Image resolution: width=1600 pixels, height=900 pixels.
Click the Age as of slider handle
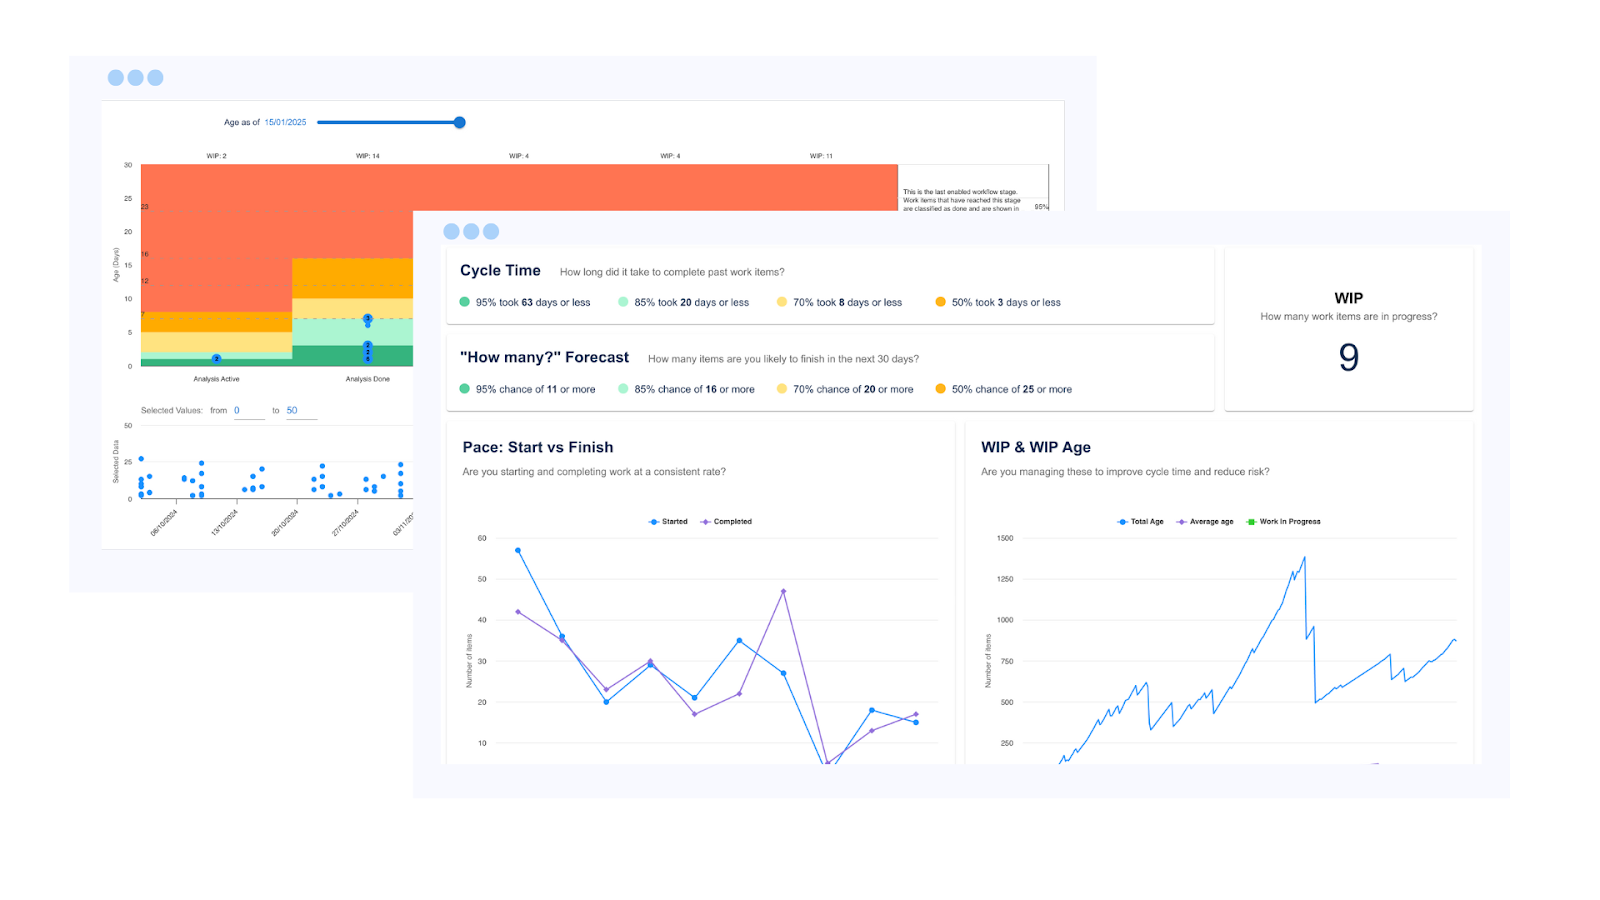(x=459, y=121)
